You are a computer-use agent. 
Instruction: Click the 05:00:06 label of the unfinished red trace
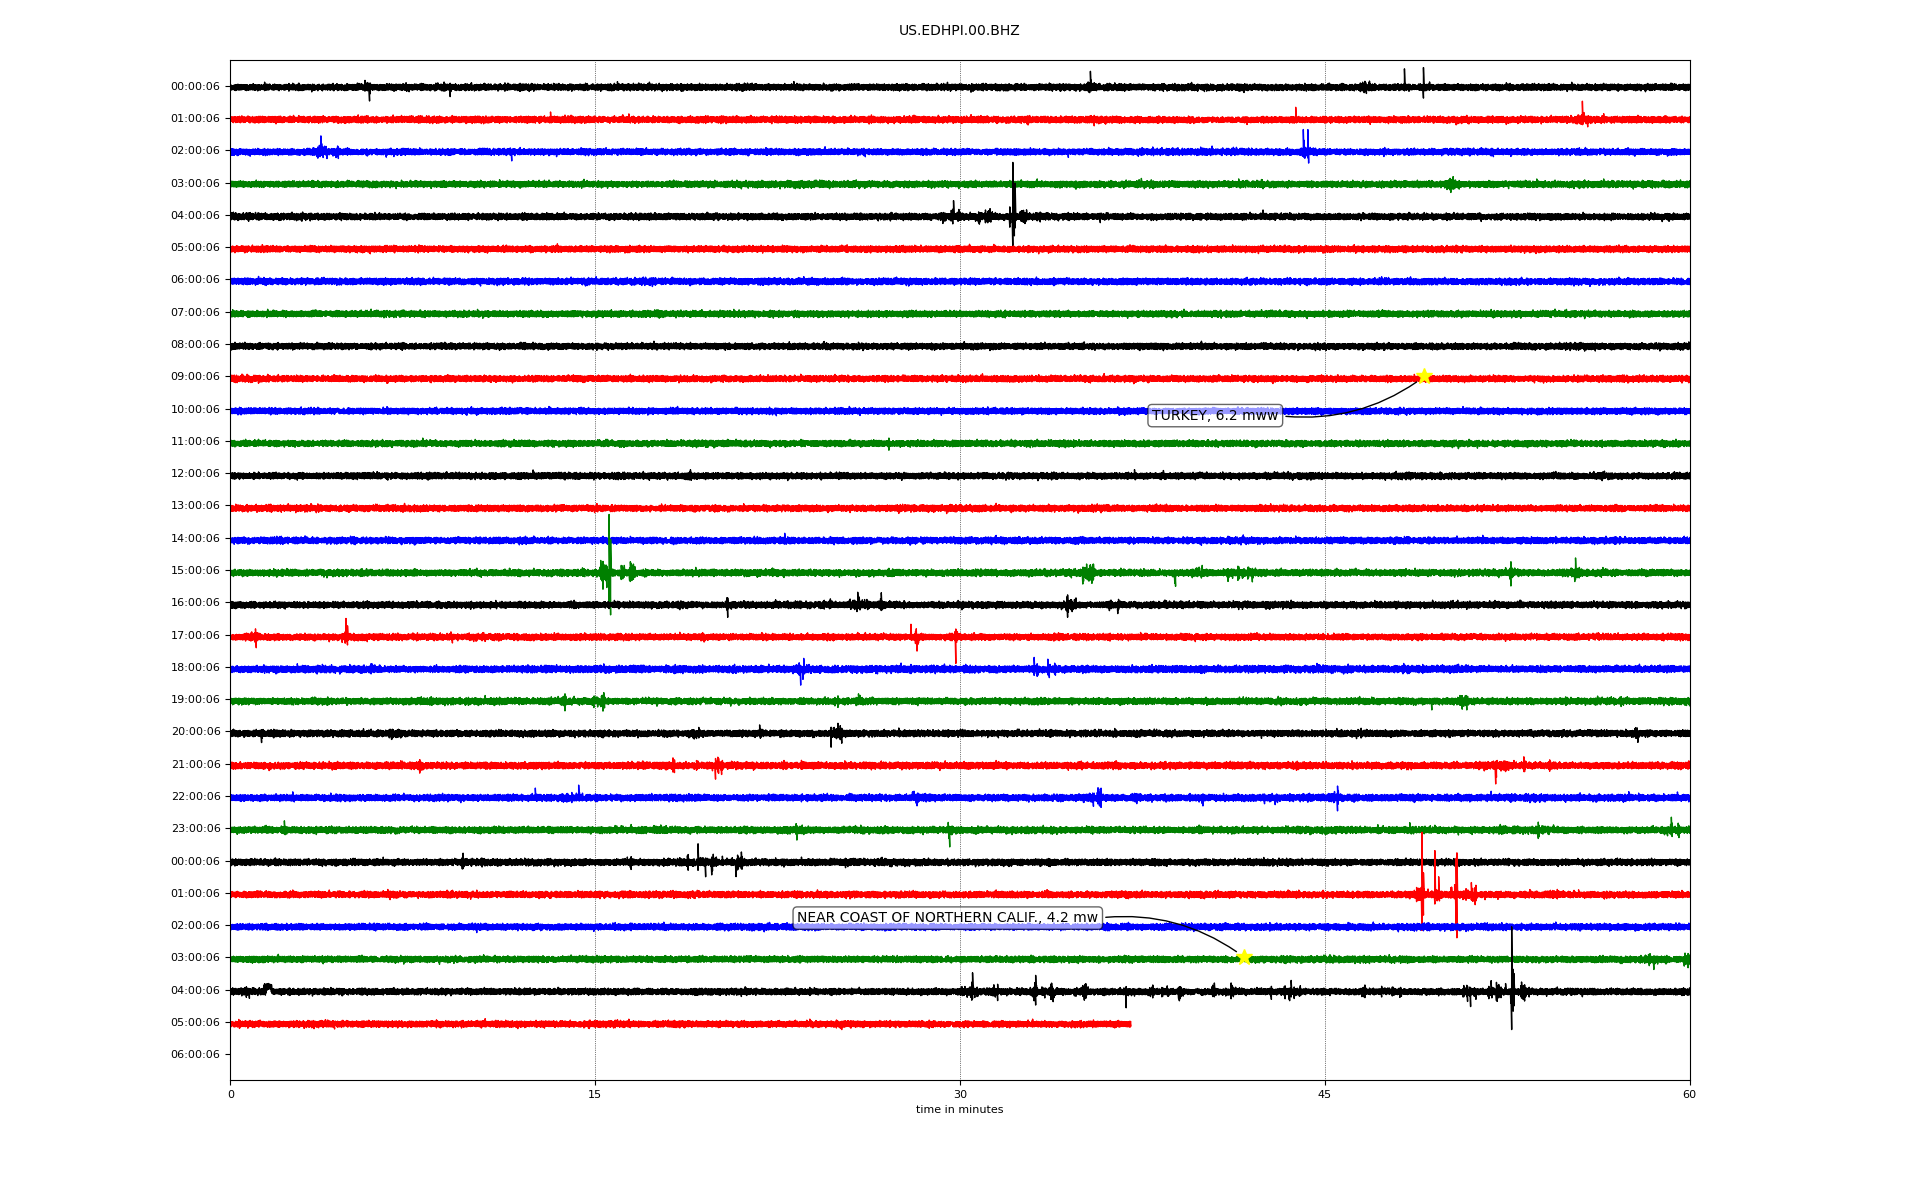pyautogui.click(x=195, y=1023)
